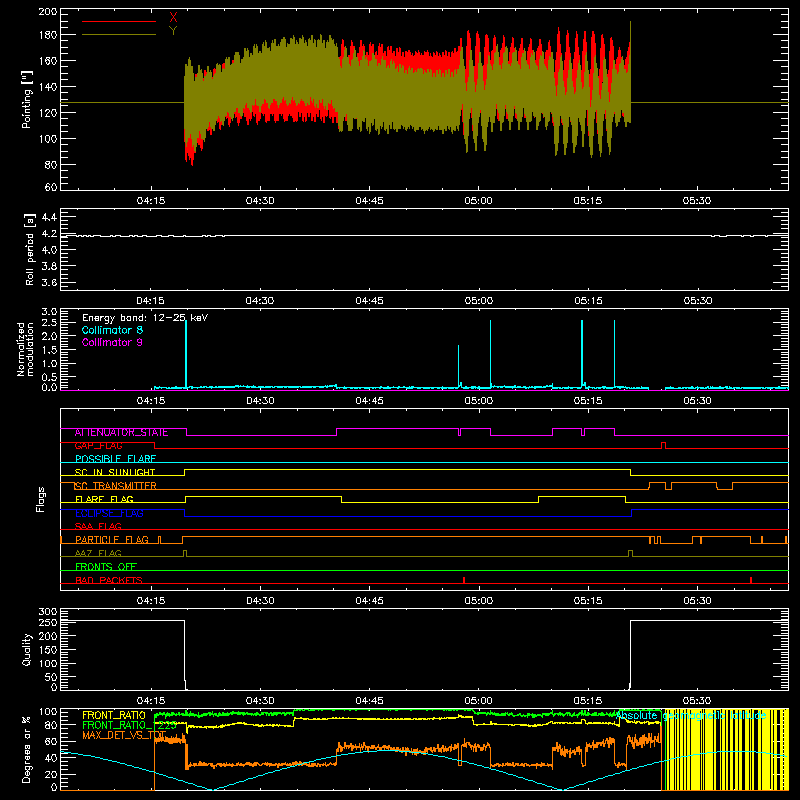Click the first cyan Collimator 8 spike
Image resolution: width=800 pixels, height=800 pixels.
186,353
